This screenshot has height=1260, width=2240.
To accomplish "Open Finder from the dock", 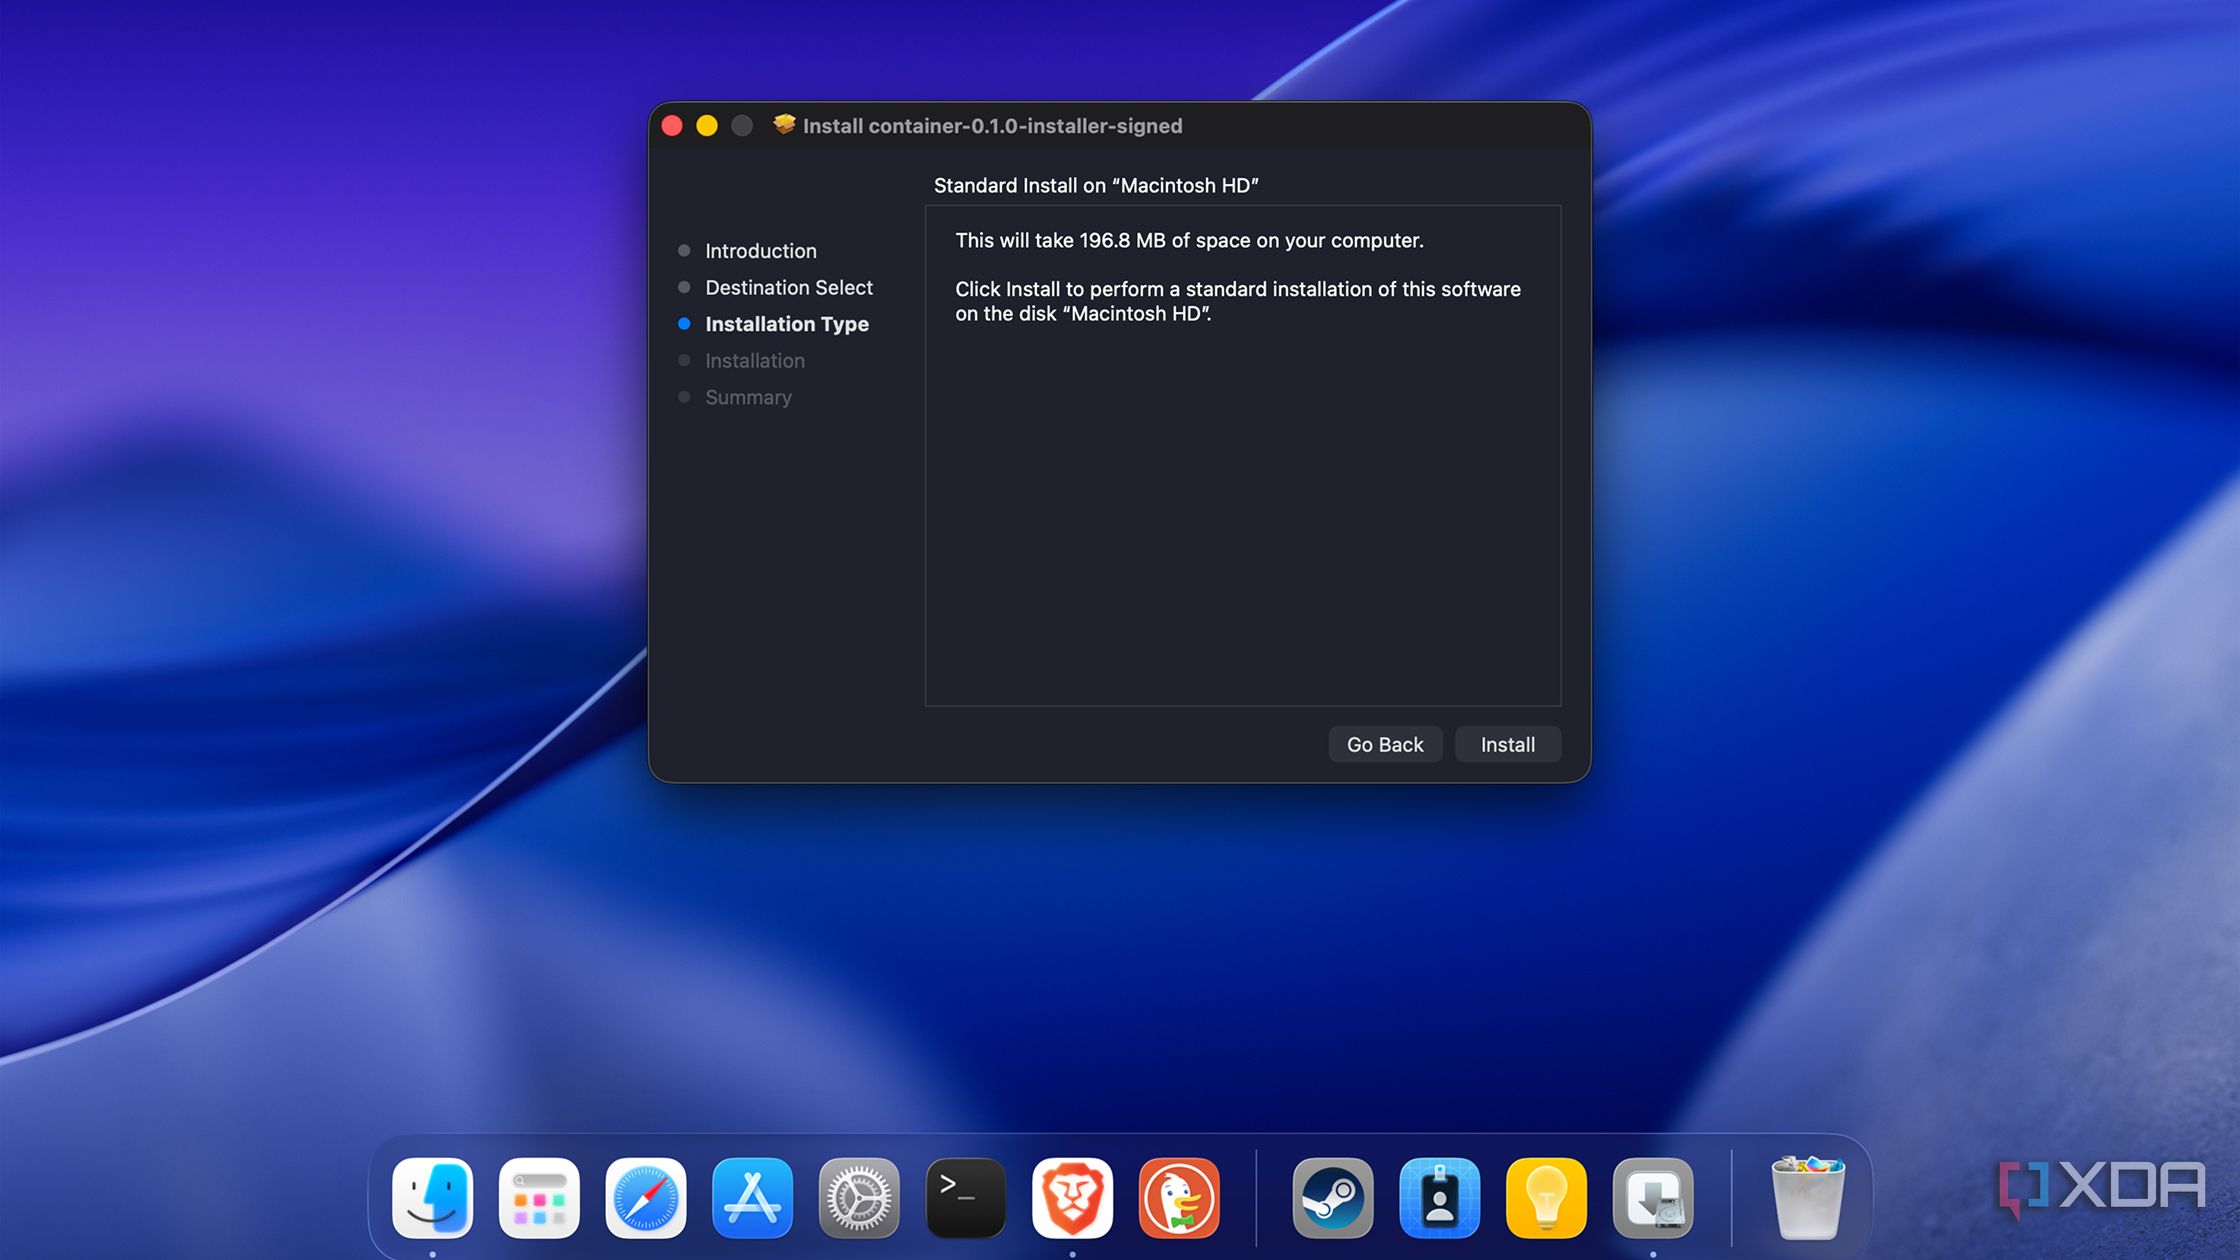I will (433, 1198).
